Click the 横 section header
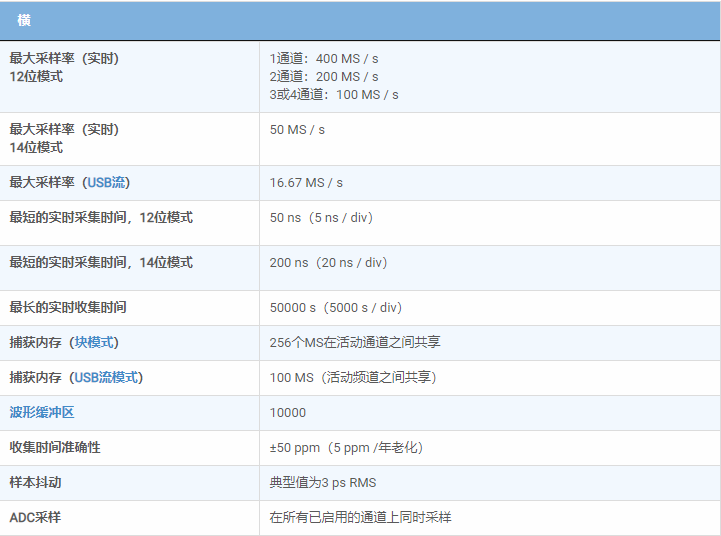The image size is (721, 536). 24,20
